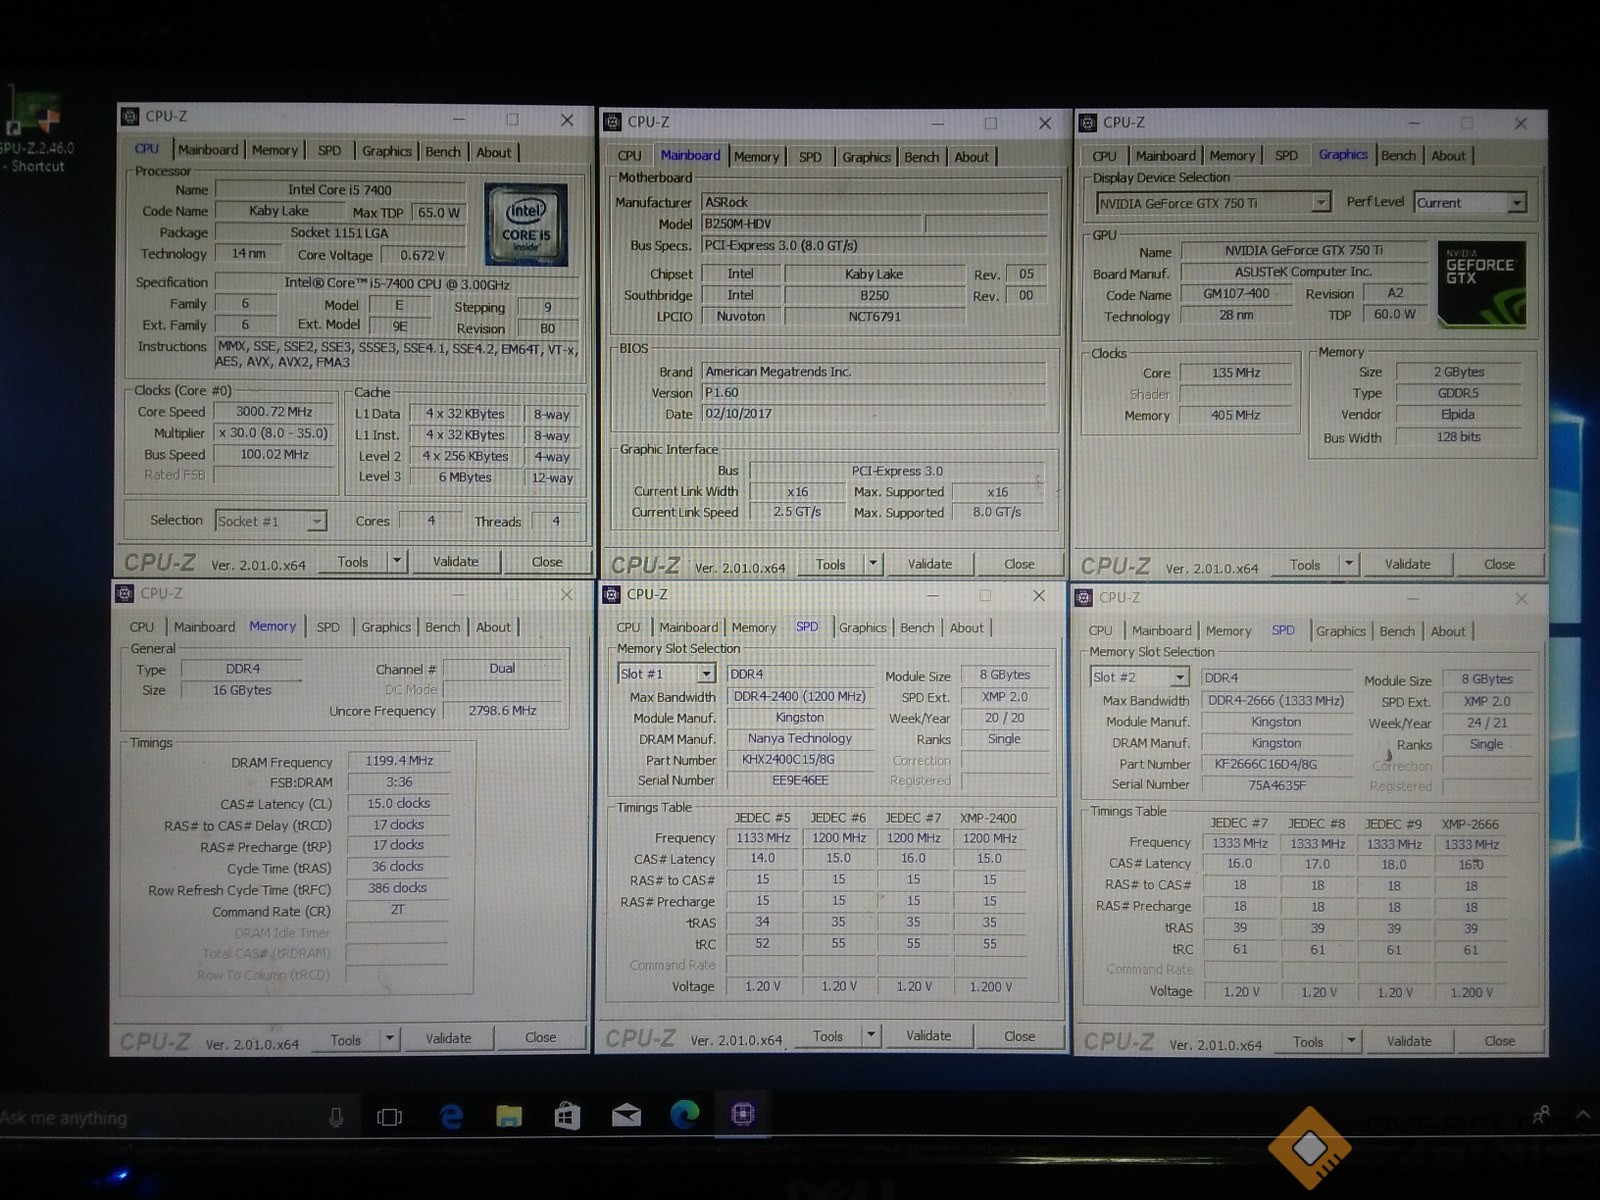Click Close in the Slot #1 SPD window

1019,1036
